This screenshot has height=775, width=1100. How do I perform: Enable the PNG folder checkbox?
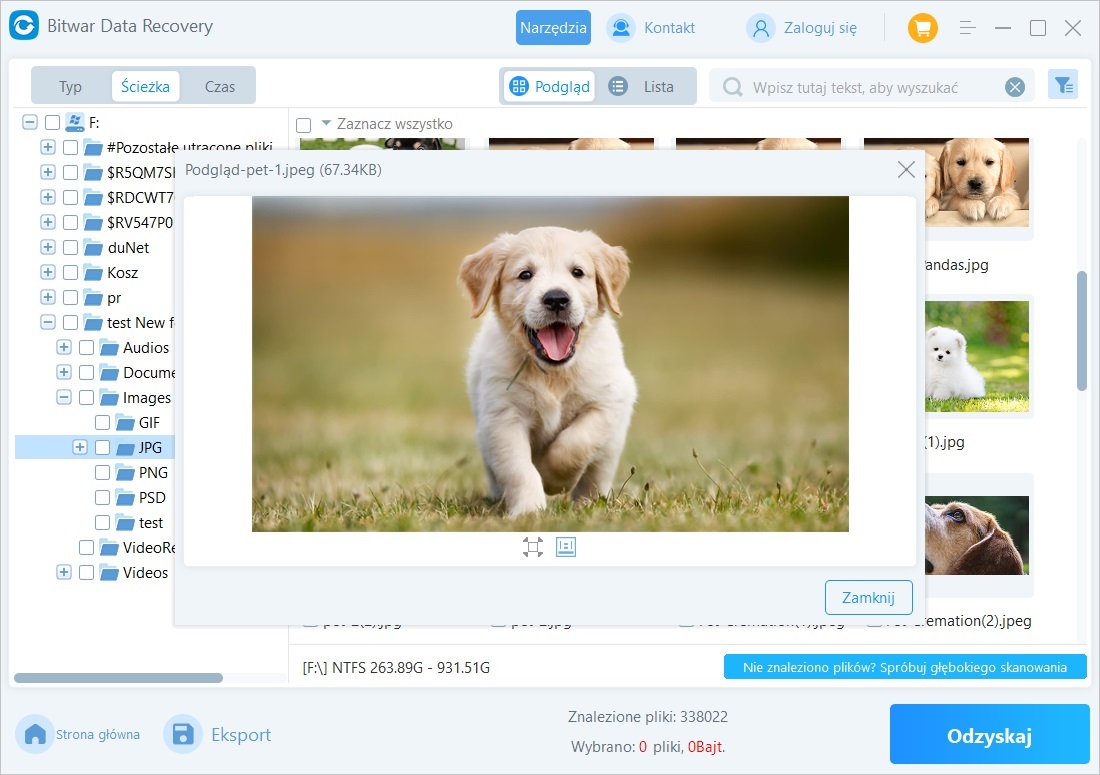(102, 473)
